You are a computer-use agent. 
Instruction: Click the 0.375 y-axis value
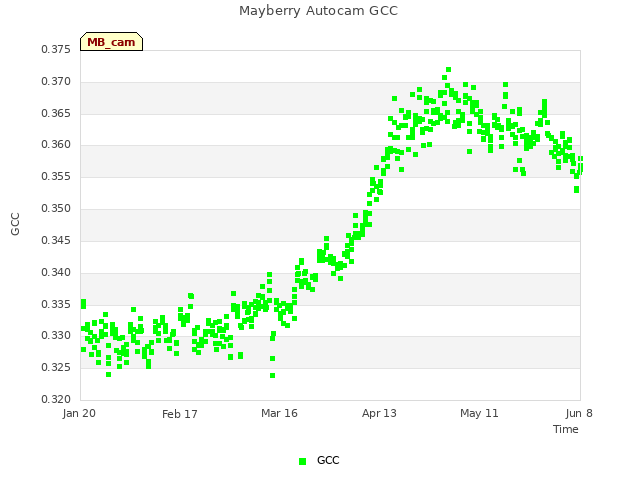coord(56,49)
